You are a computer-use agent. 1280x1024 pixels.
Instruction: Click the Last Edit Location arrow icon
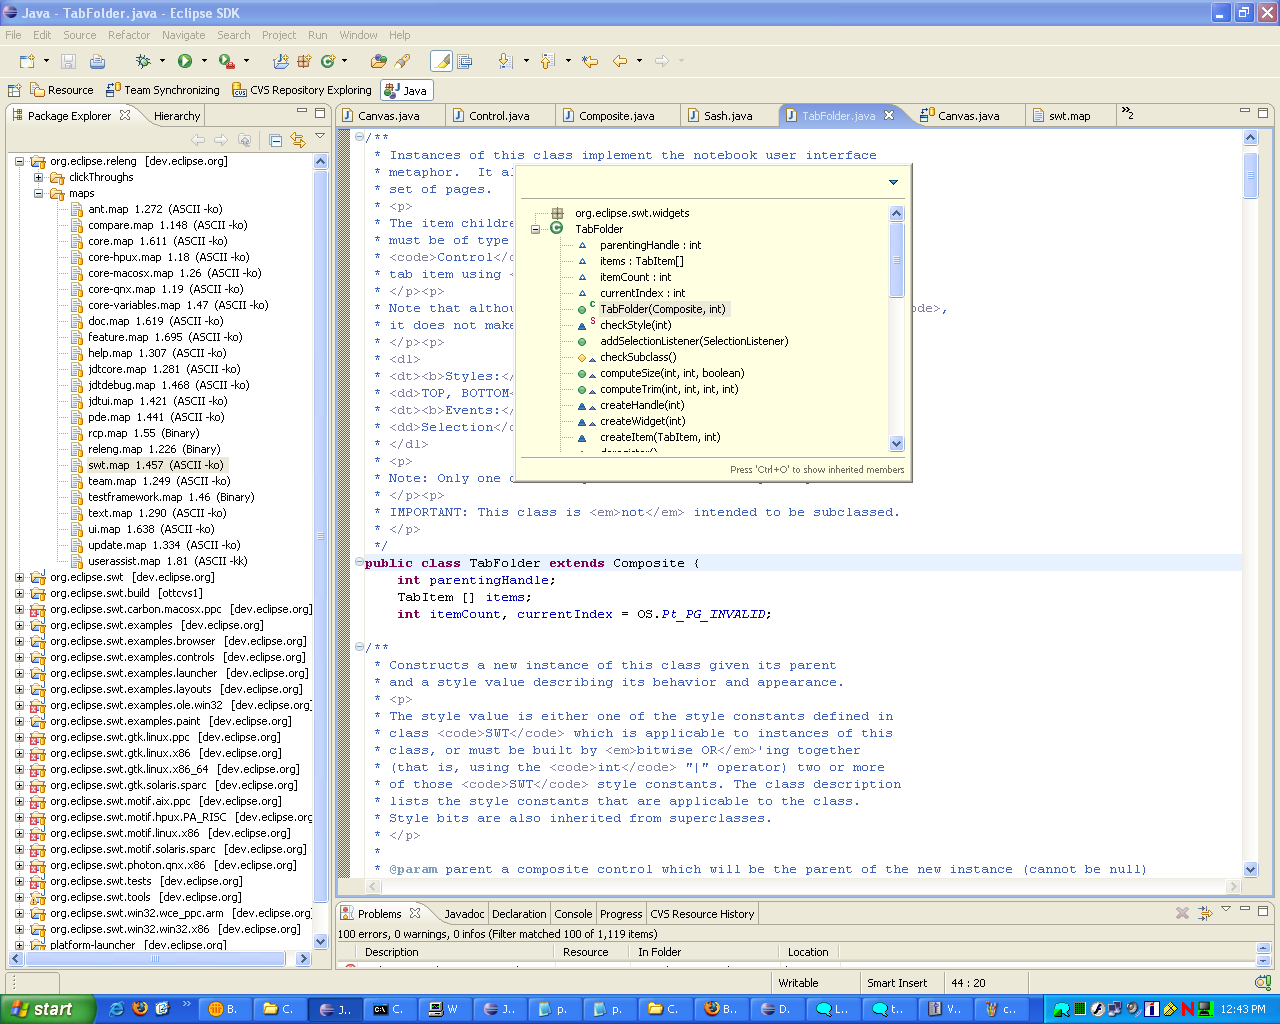(590, 62)
